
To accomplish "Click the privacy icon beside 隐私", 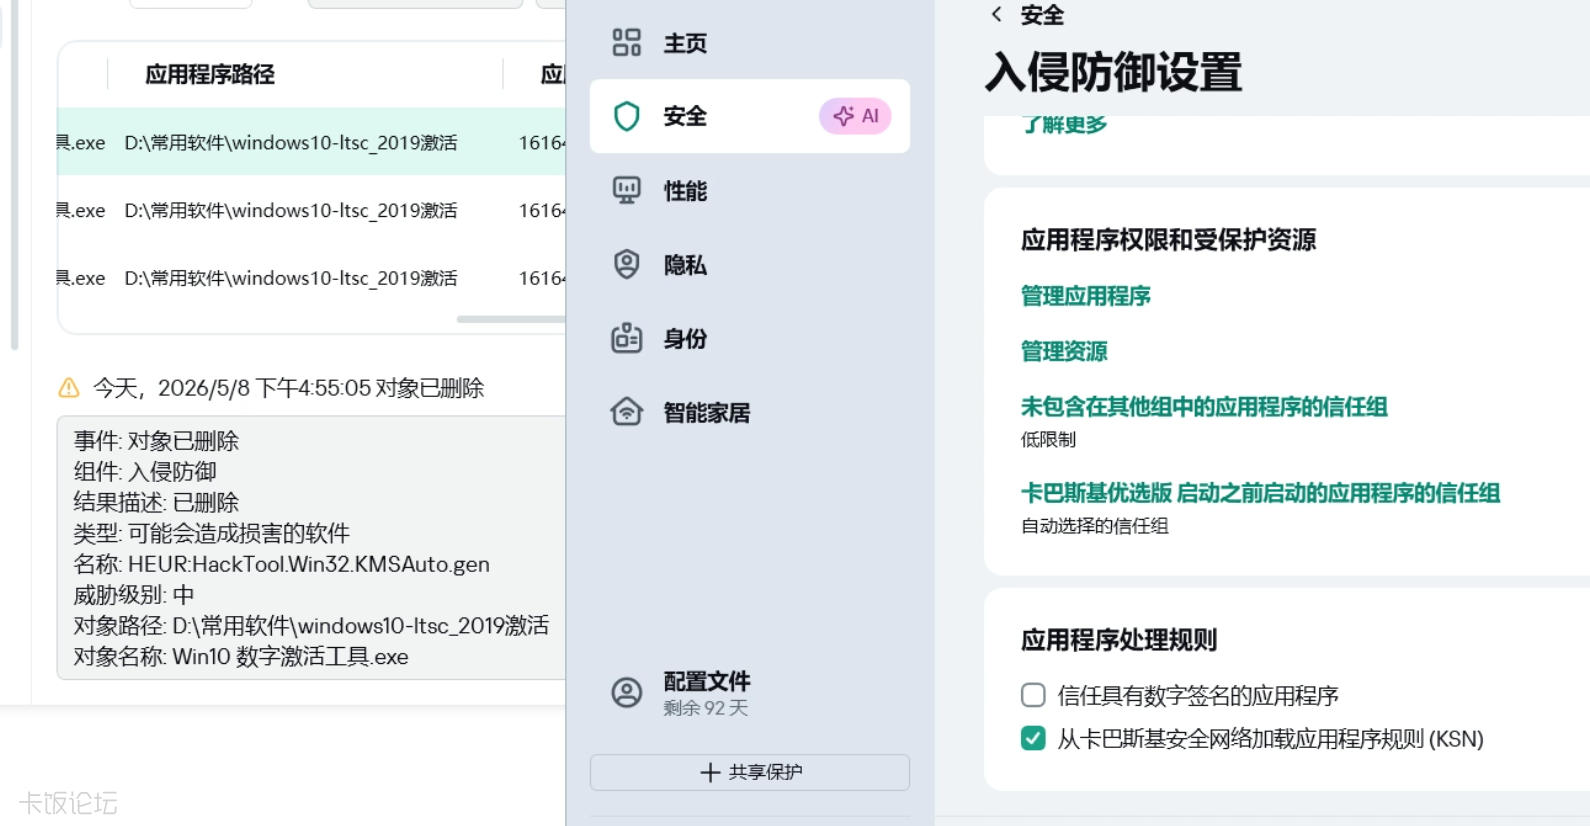I will coord(626,264).
